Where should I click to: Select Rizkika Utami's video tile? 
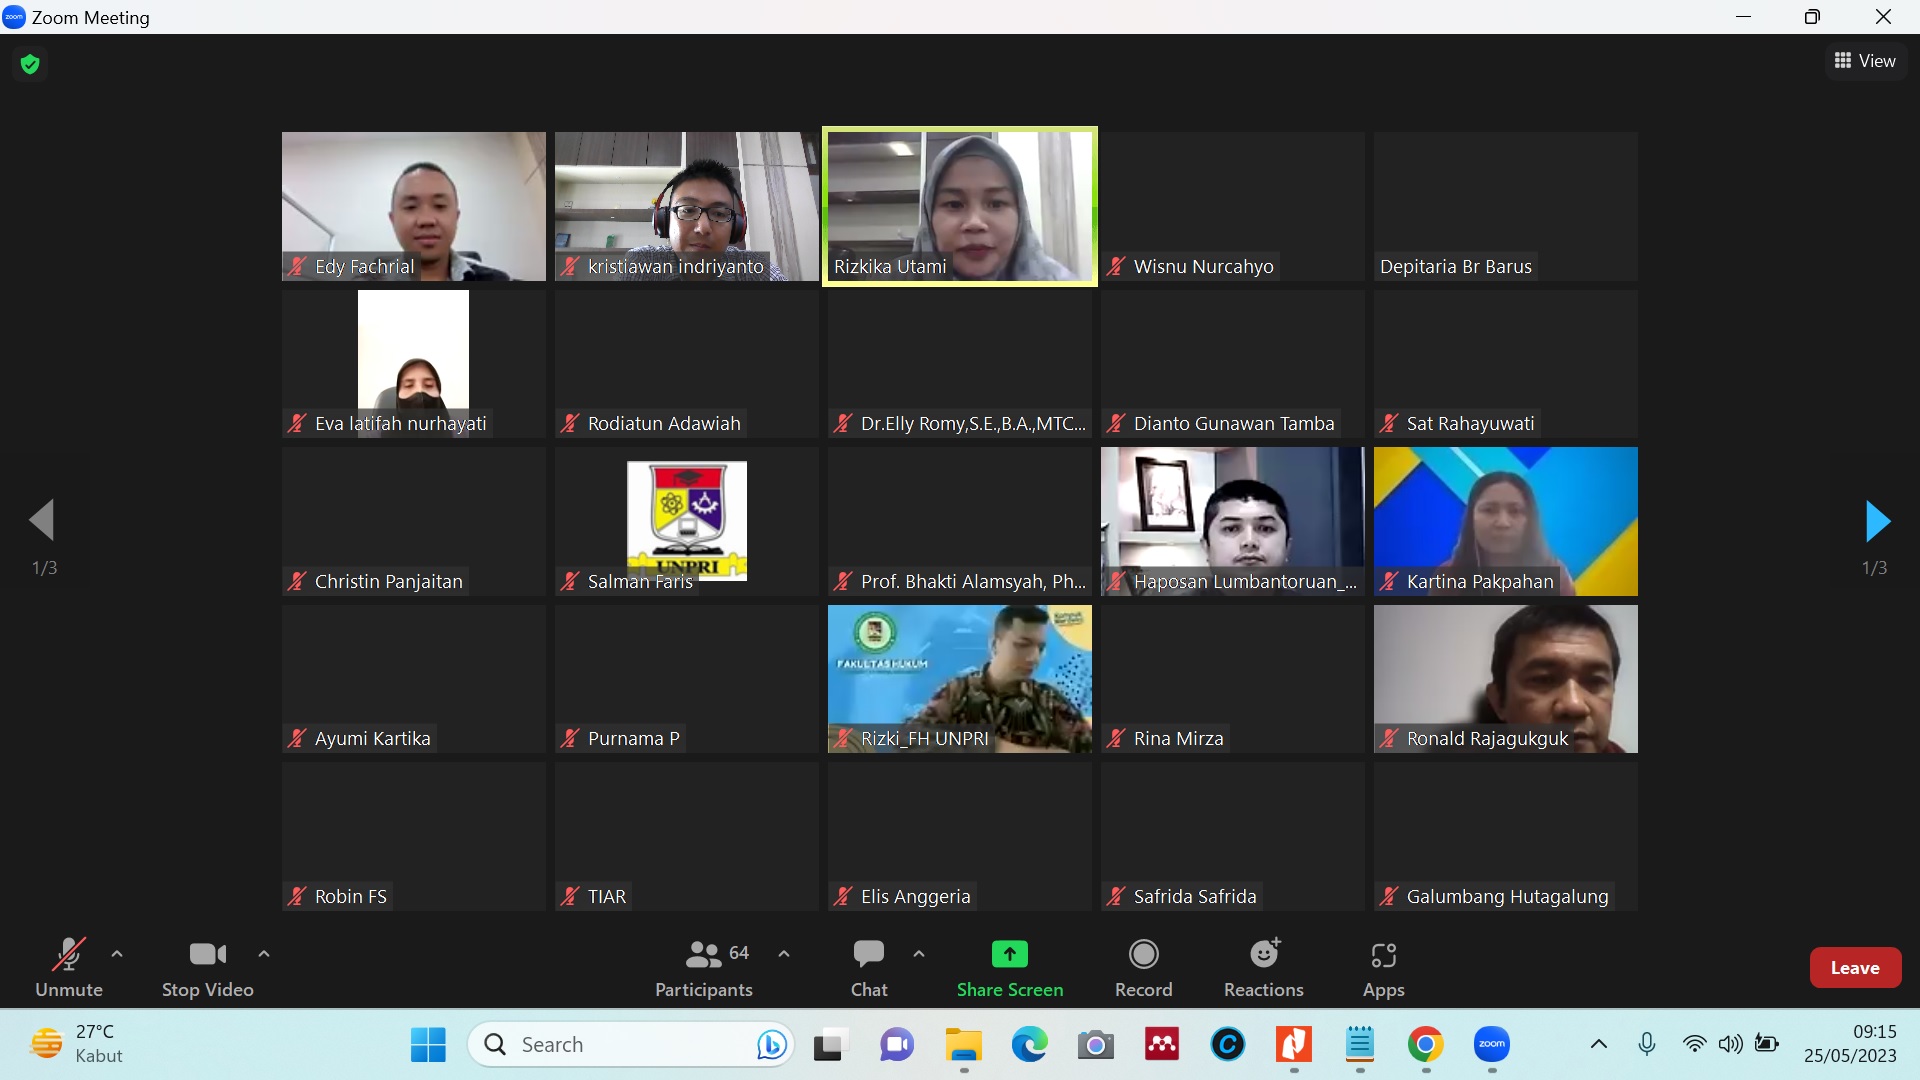pyautogui.click(x=959, y=206)
